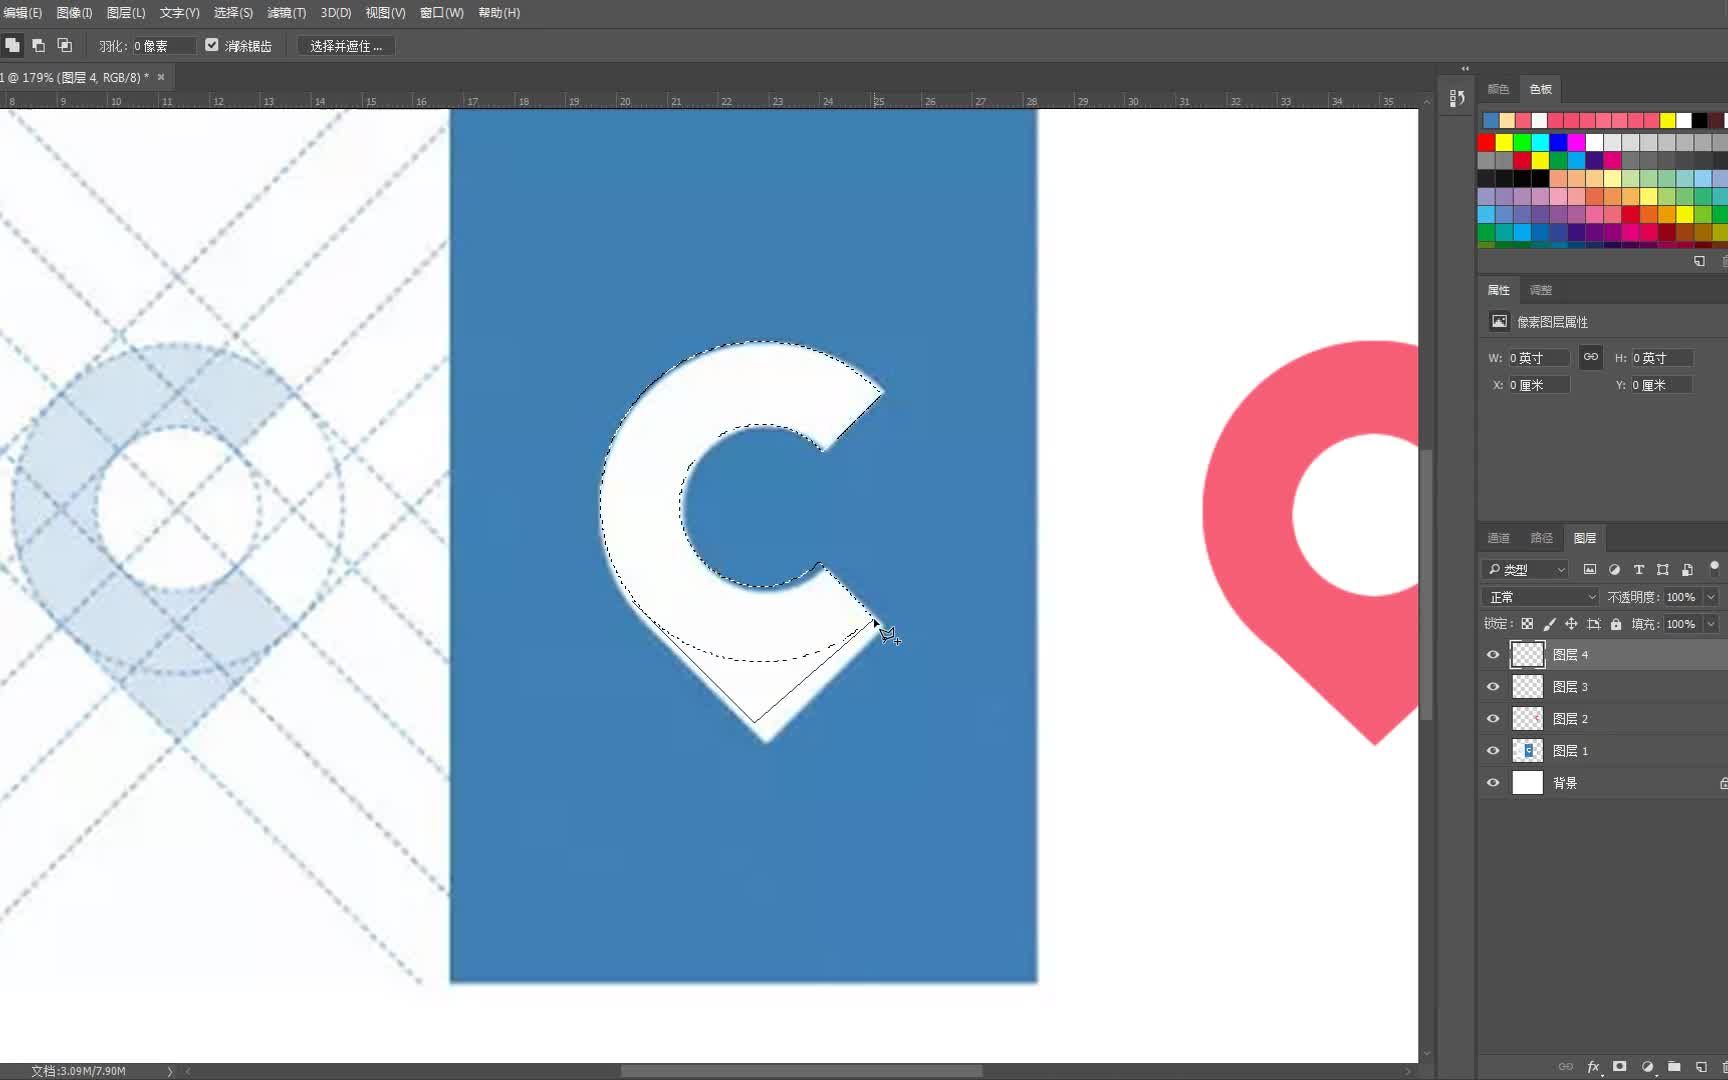Select the add to selection mode icon
This screenshot has height=1080, width=1728.
pyautogui.click(x=12, y=45)
